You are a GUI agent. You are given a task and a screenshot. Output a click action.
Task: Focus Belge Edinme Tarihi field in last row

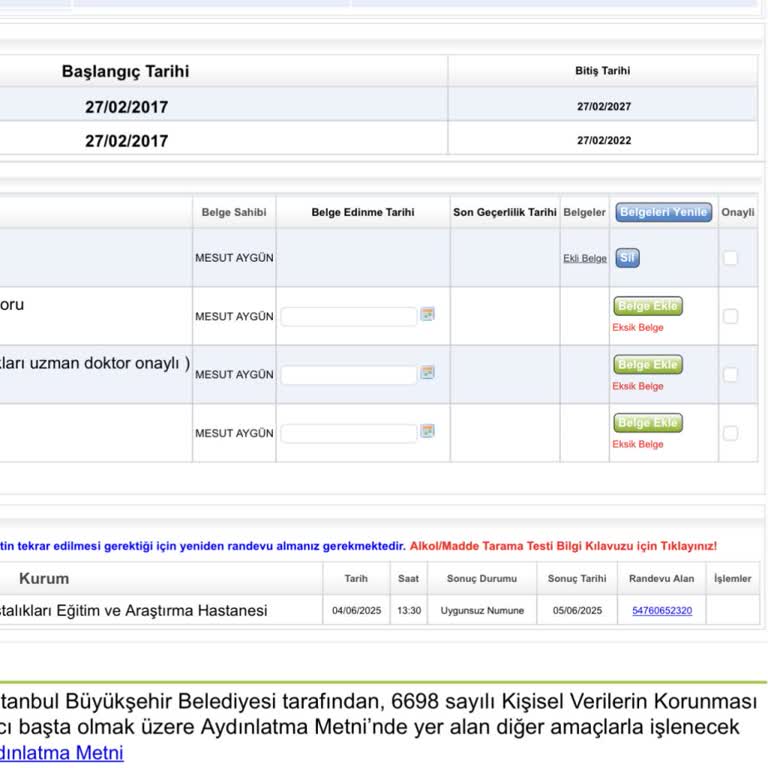pyautogui.click(x=349, y=433)
